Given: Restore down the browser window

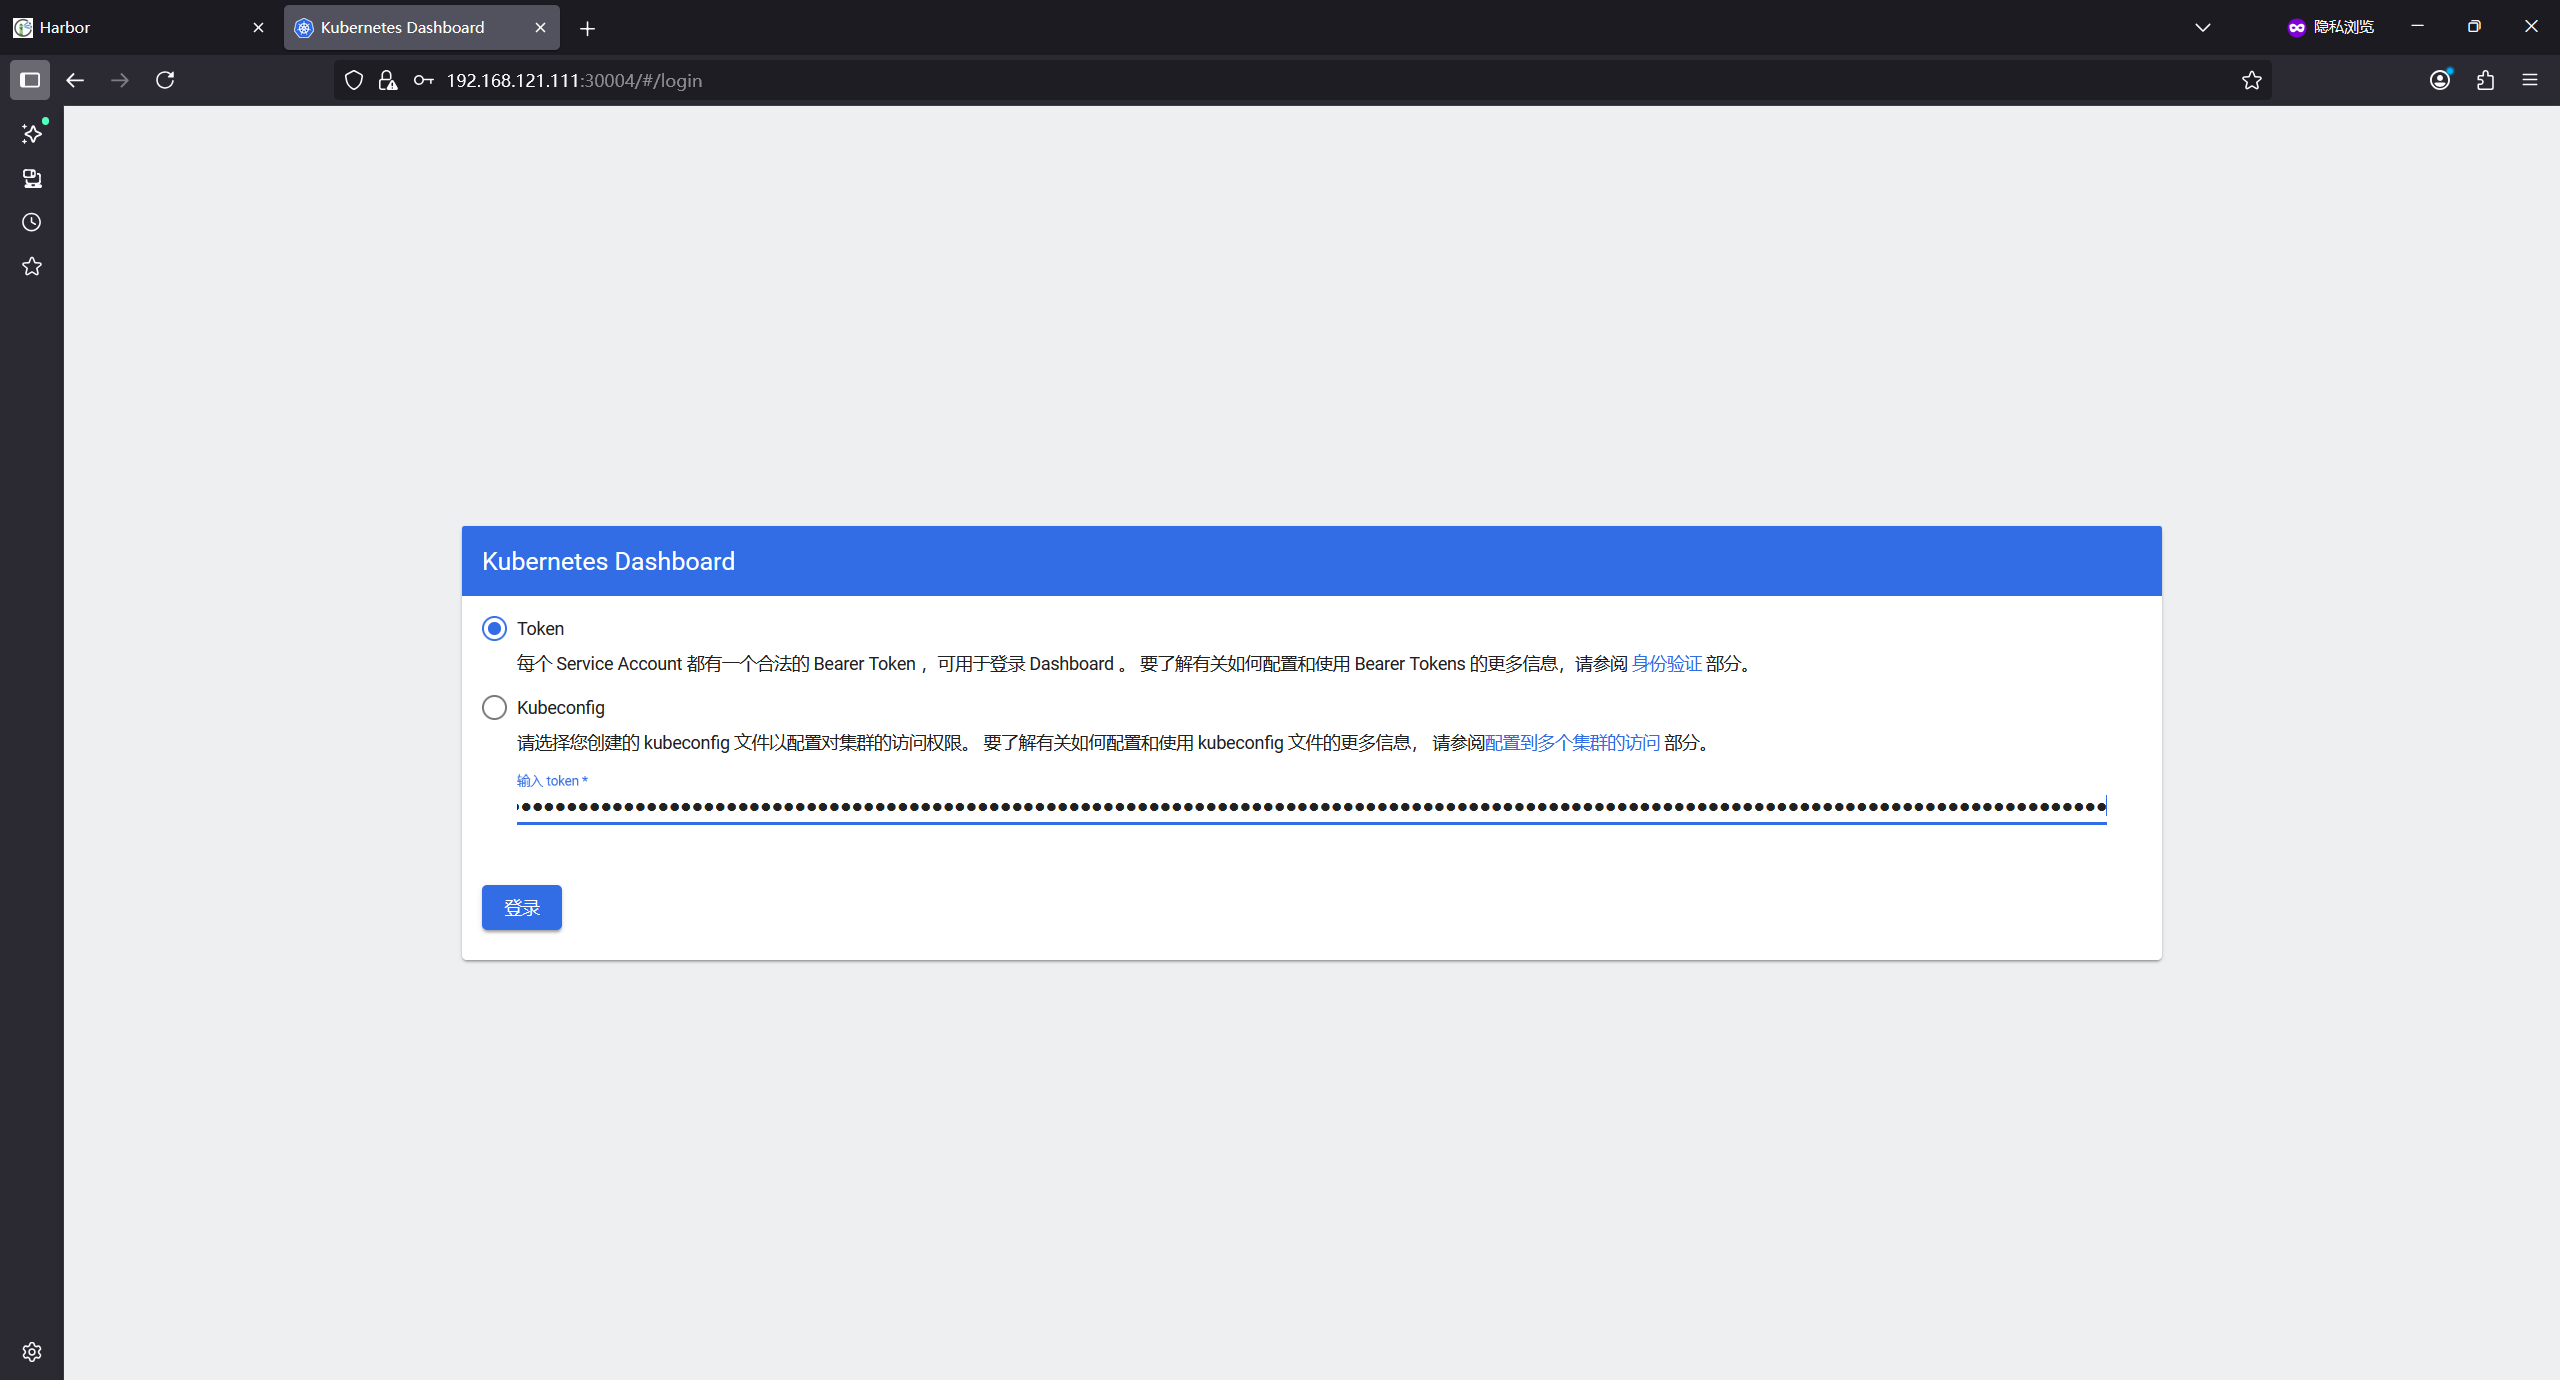Looking at the screenshot, I should click(x=2474, y=26).
